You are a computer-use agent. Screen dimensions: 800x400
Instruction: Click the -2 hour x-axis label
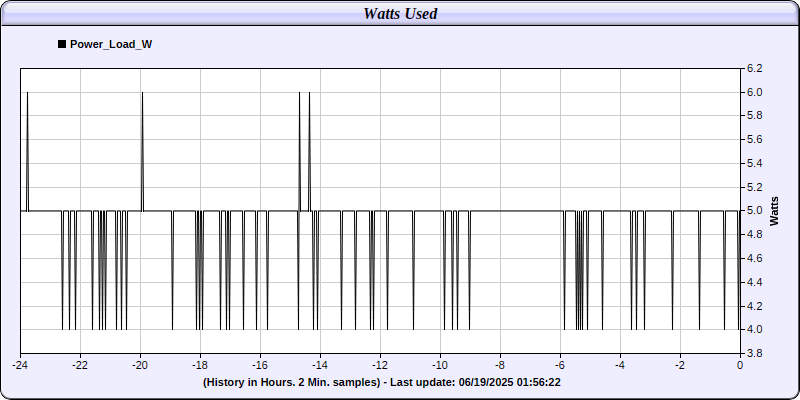coord(680,365)
